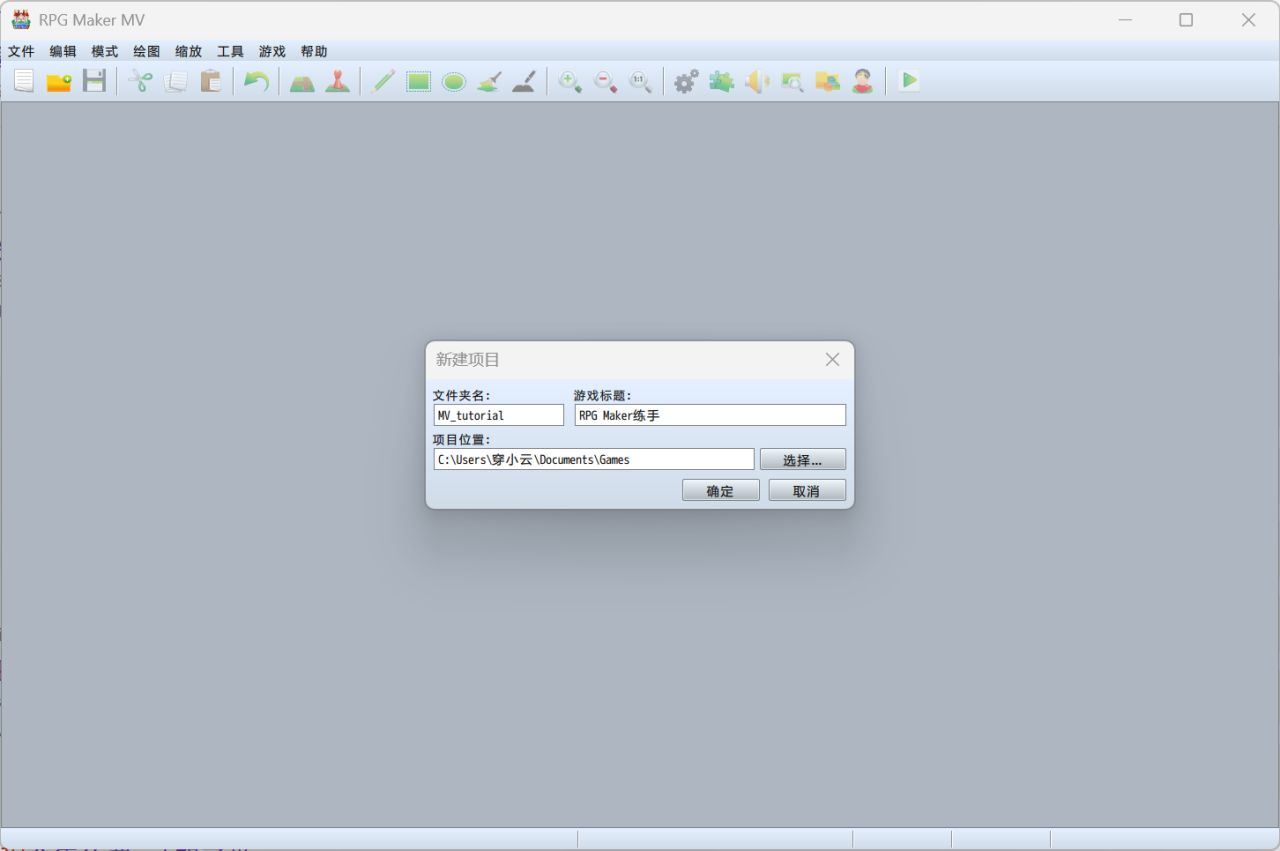This screenshot has height=851, width=1280.
Task: Open the Character Generator icon
Action: coord(863,81)
